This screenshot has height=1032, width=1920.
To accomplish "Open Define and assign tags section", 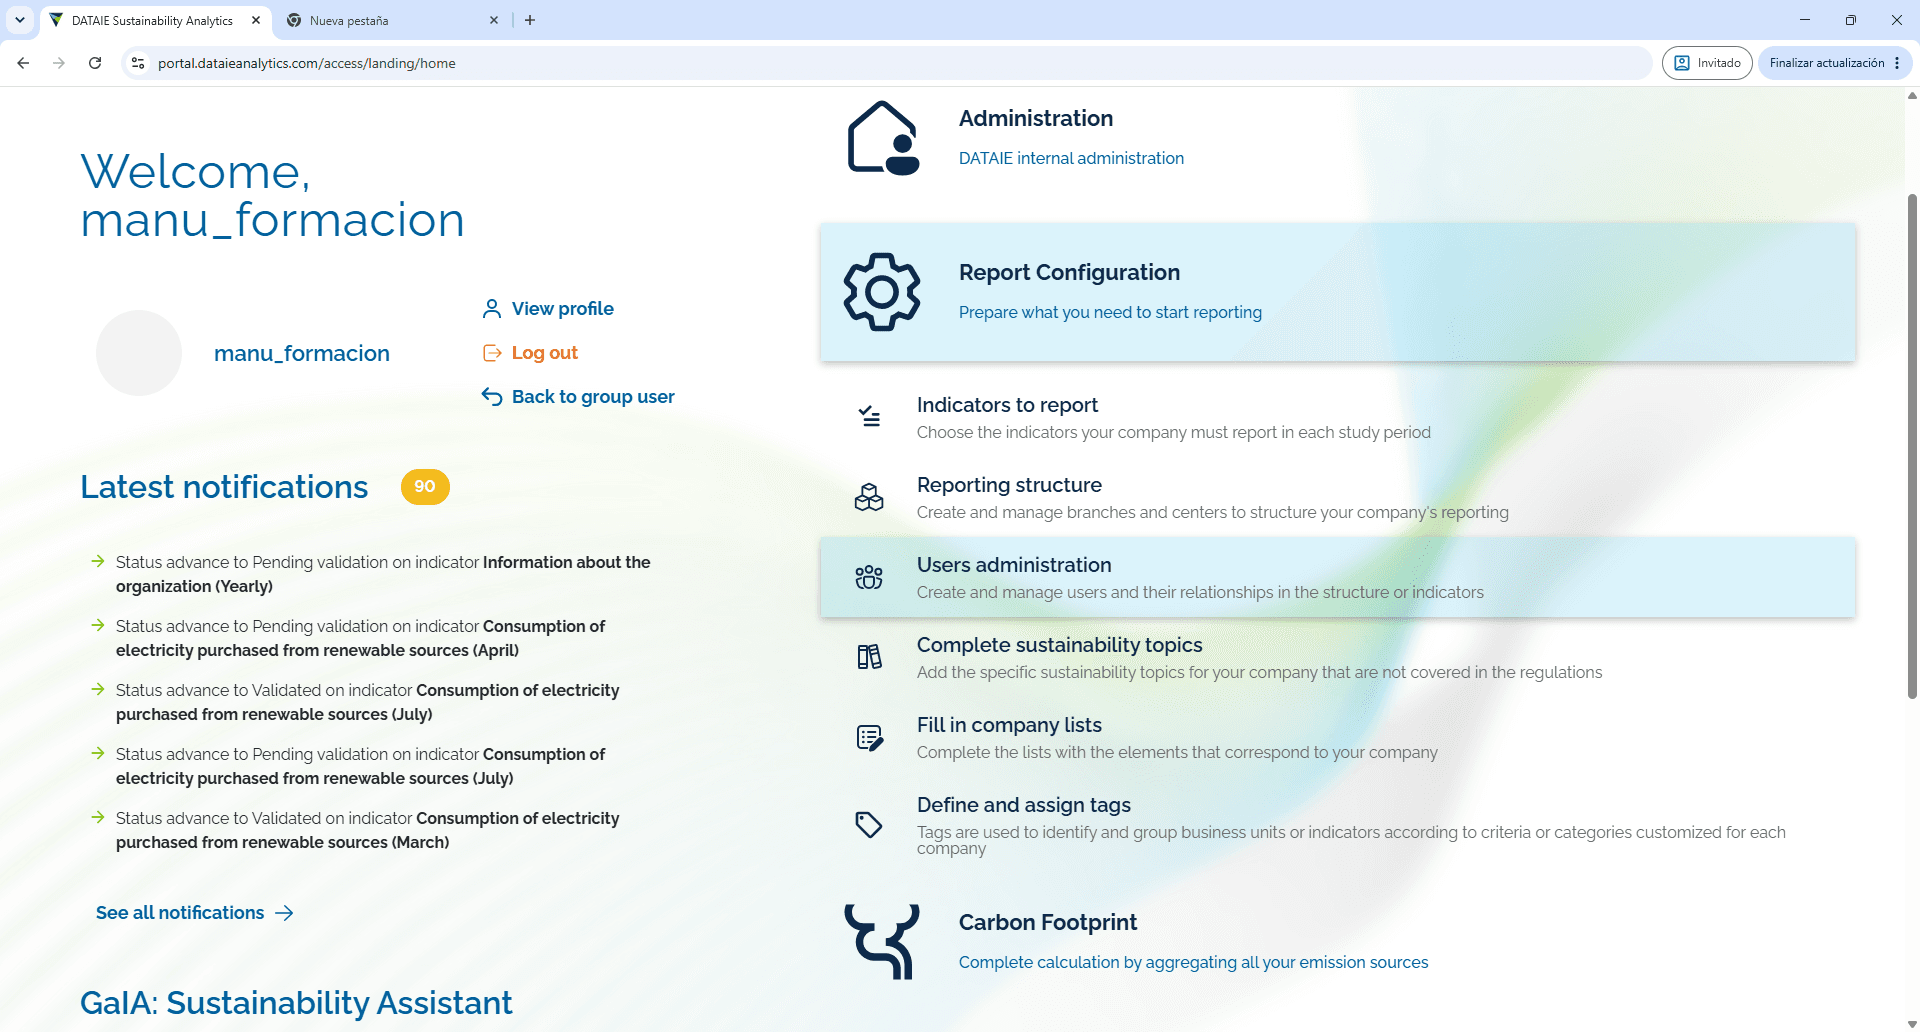I will (1338, 825).
